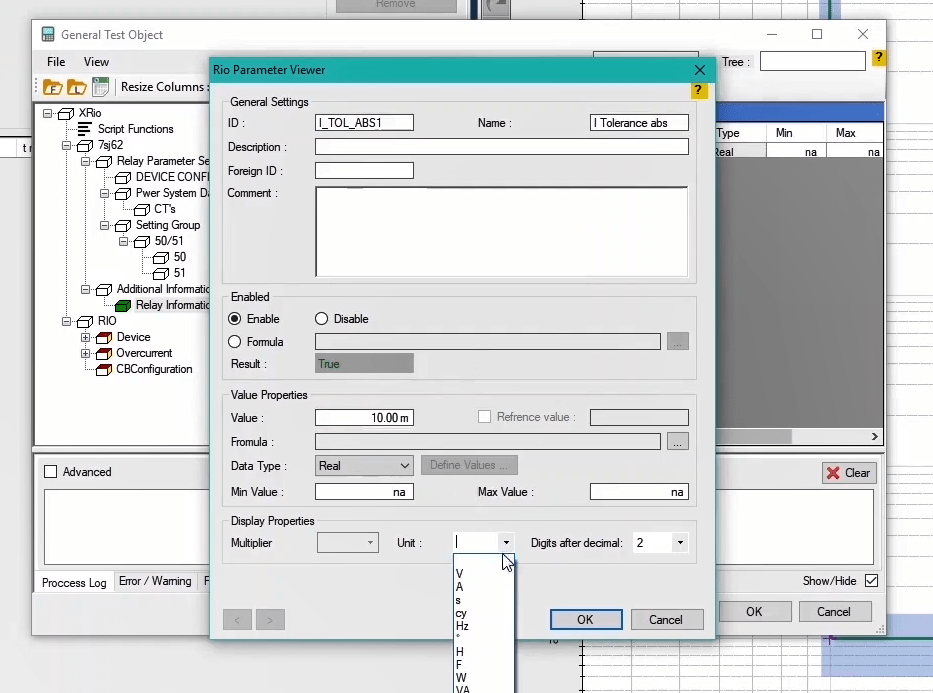Select the CBConfiguration node in tree

tap(154, 369)
